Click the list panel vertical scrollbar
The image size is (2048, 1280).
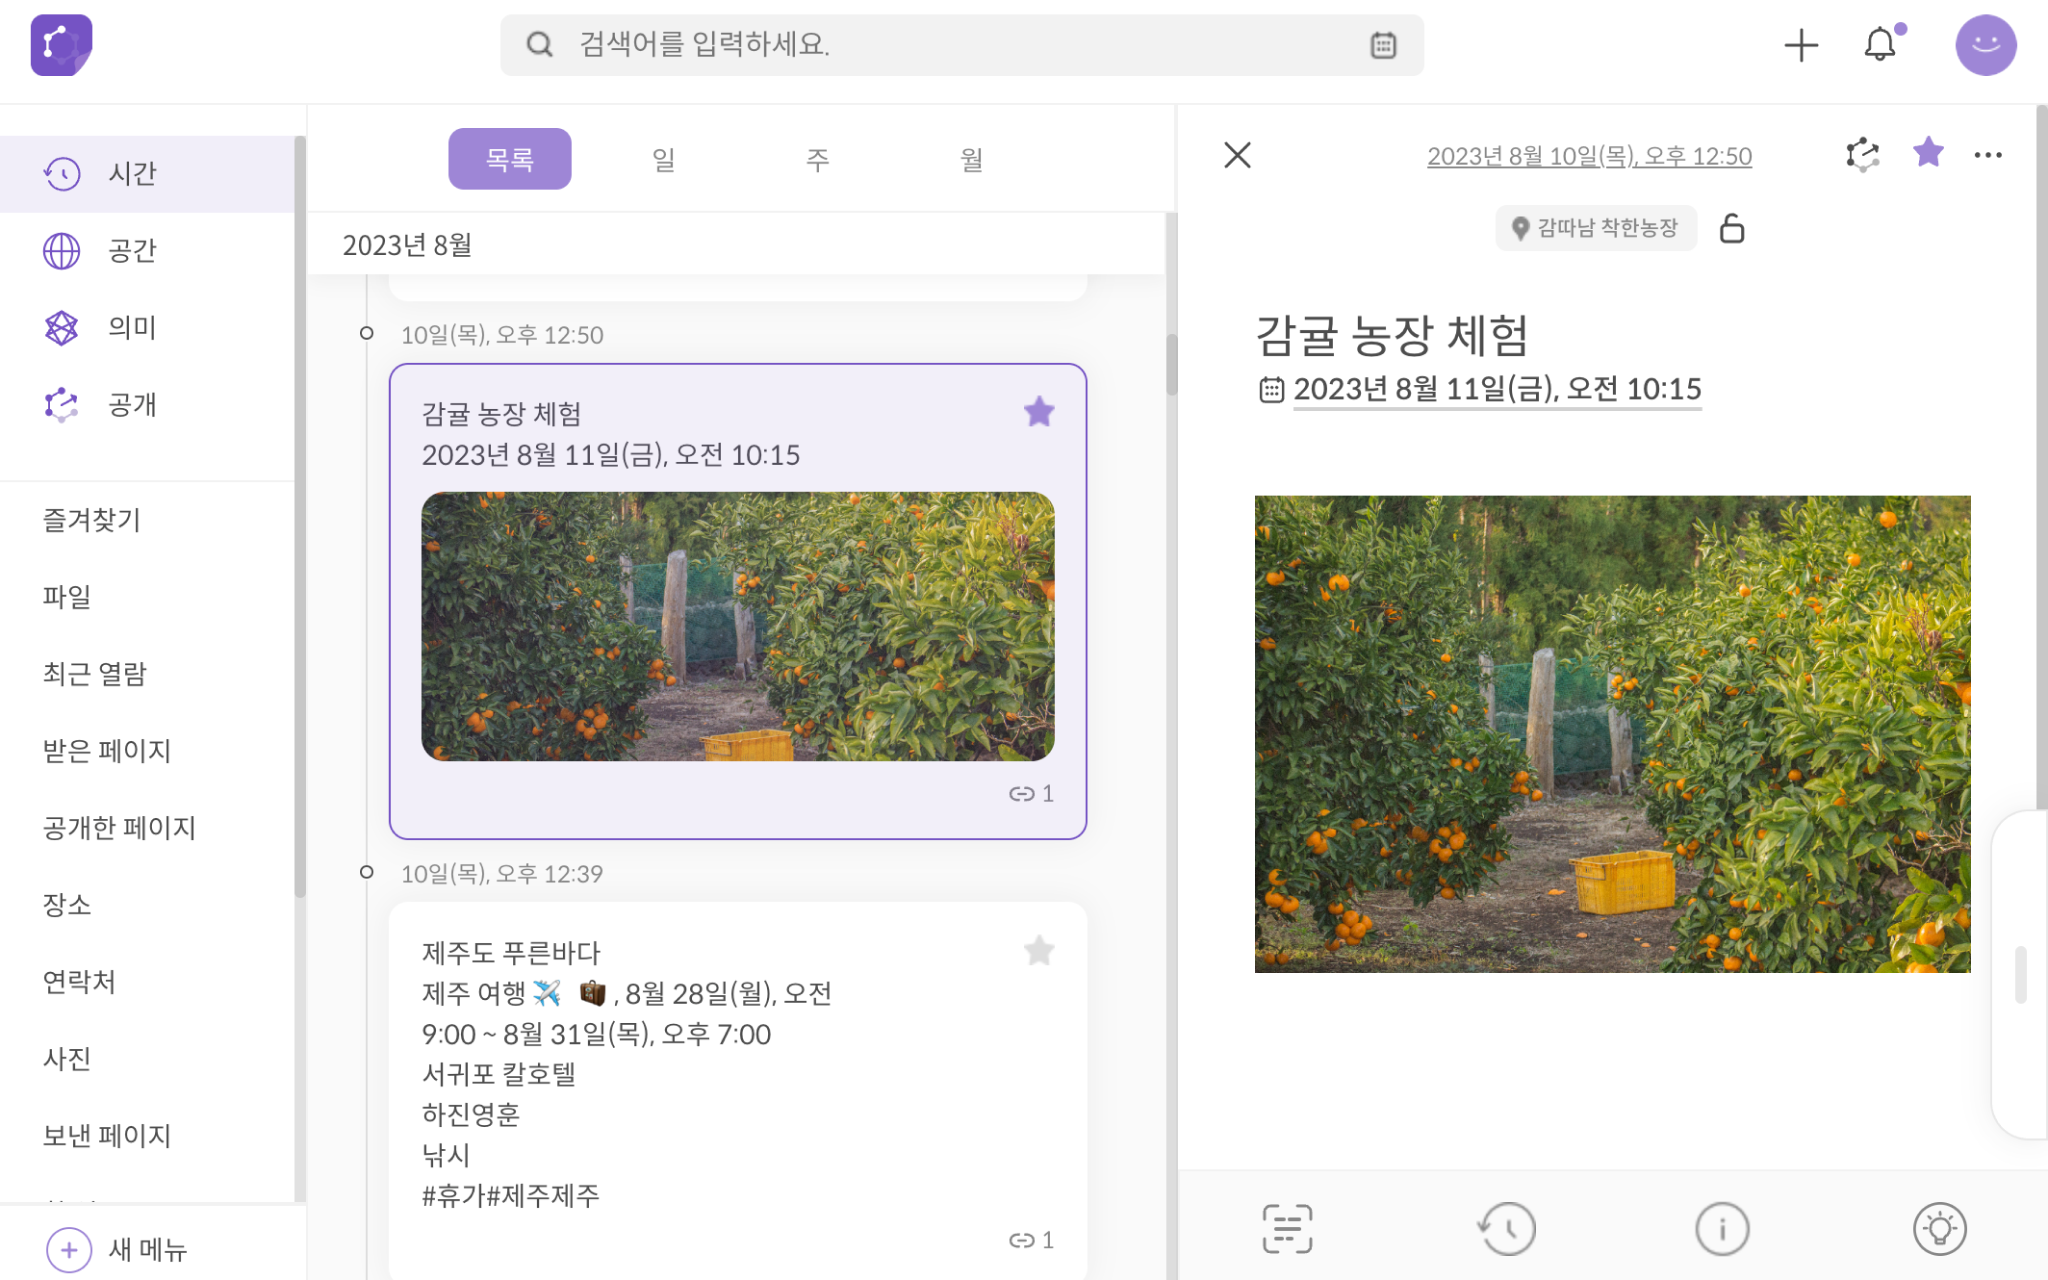click(x=1171, y=364)
